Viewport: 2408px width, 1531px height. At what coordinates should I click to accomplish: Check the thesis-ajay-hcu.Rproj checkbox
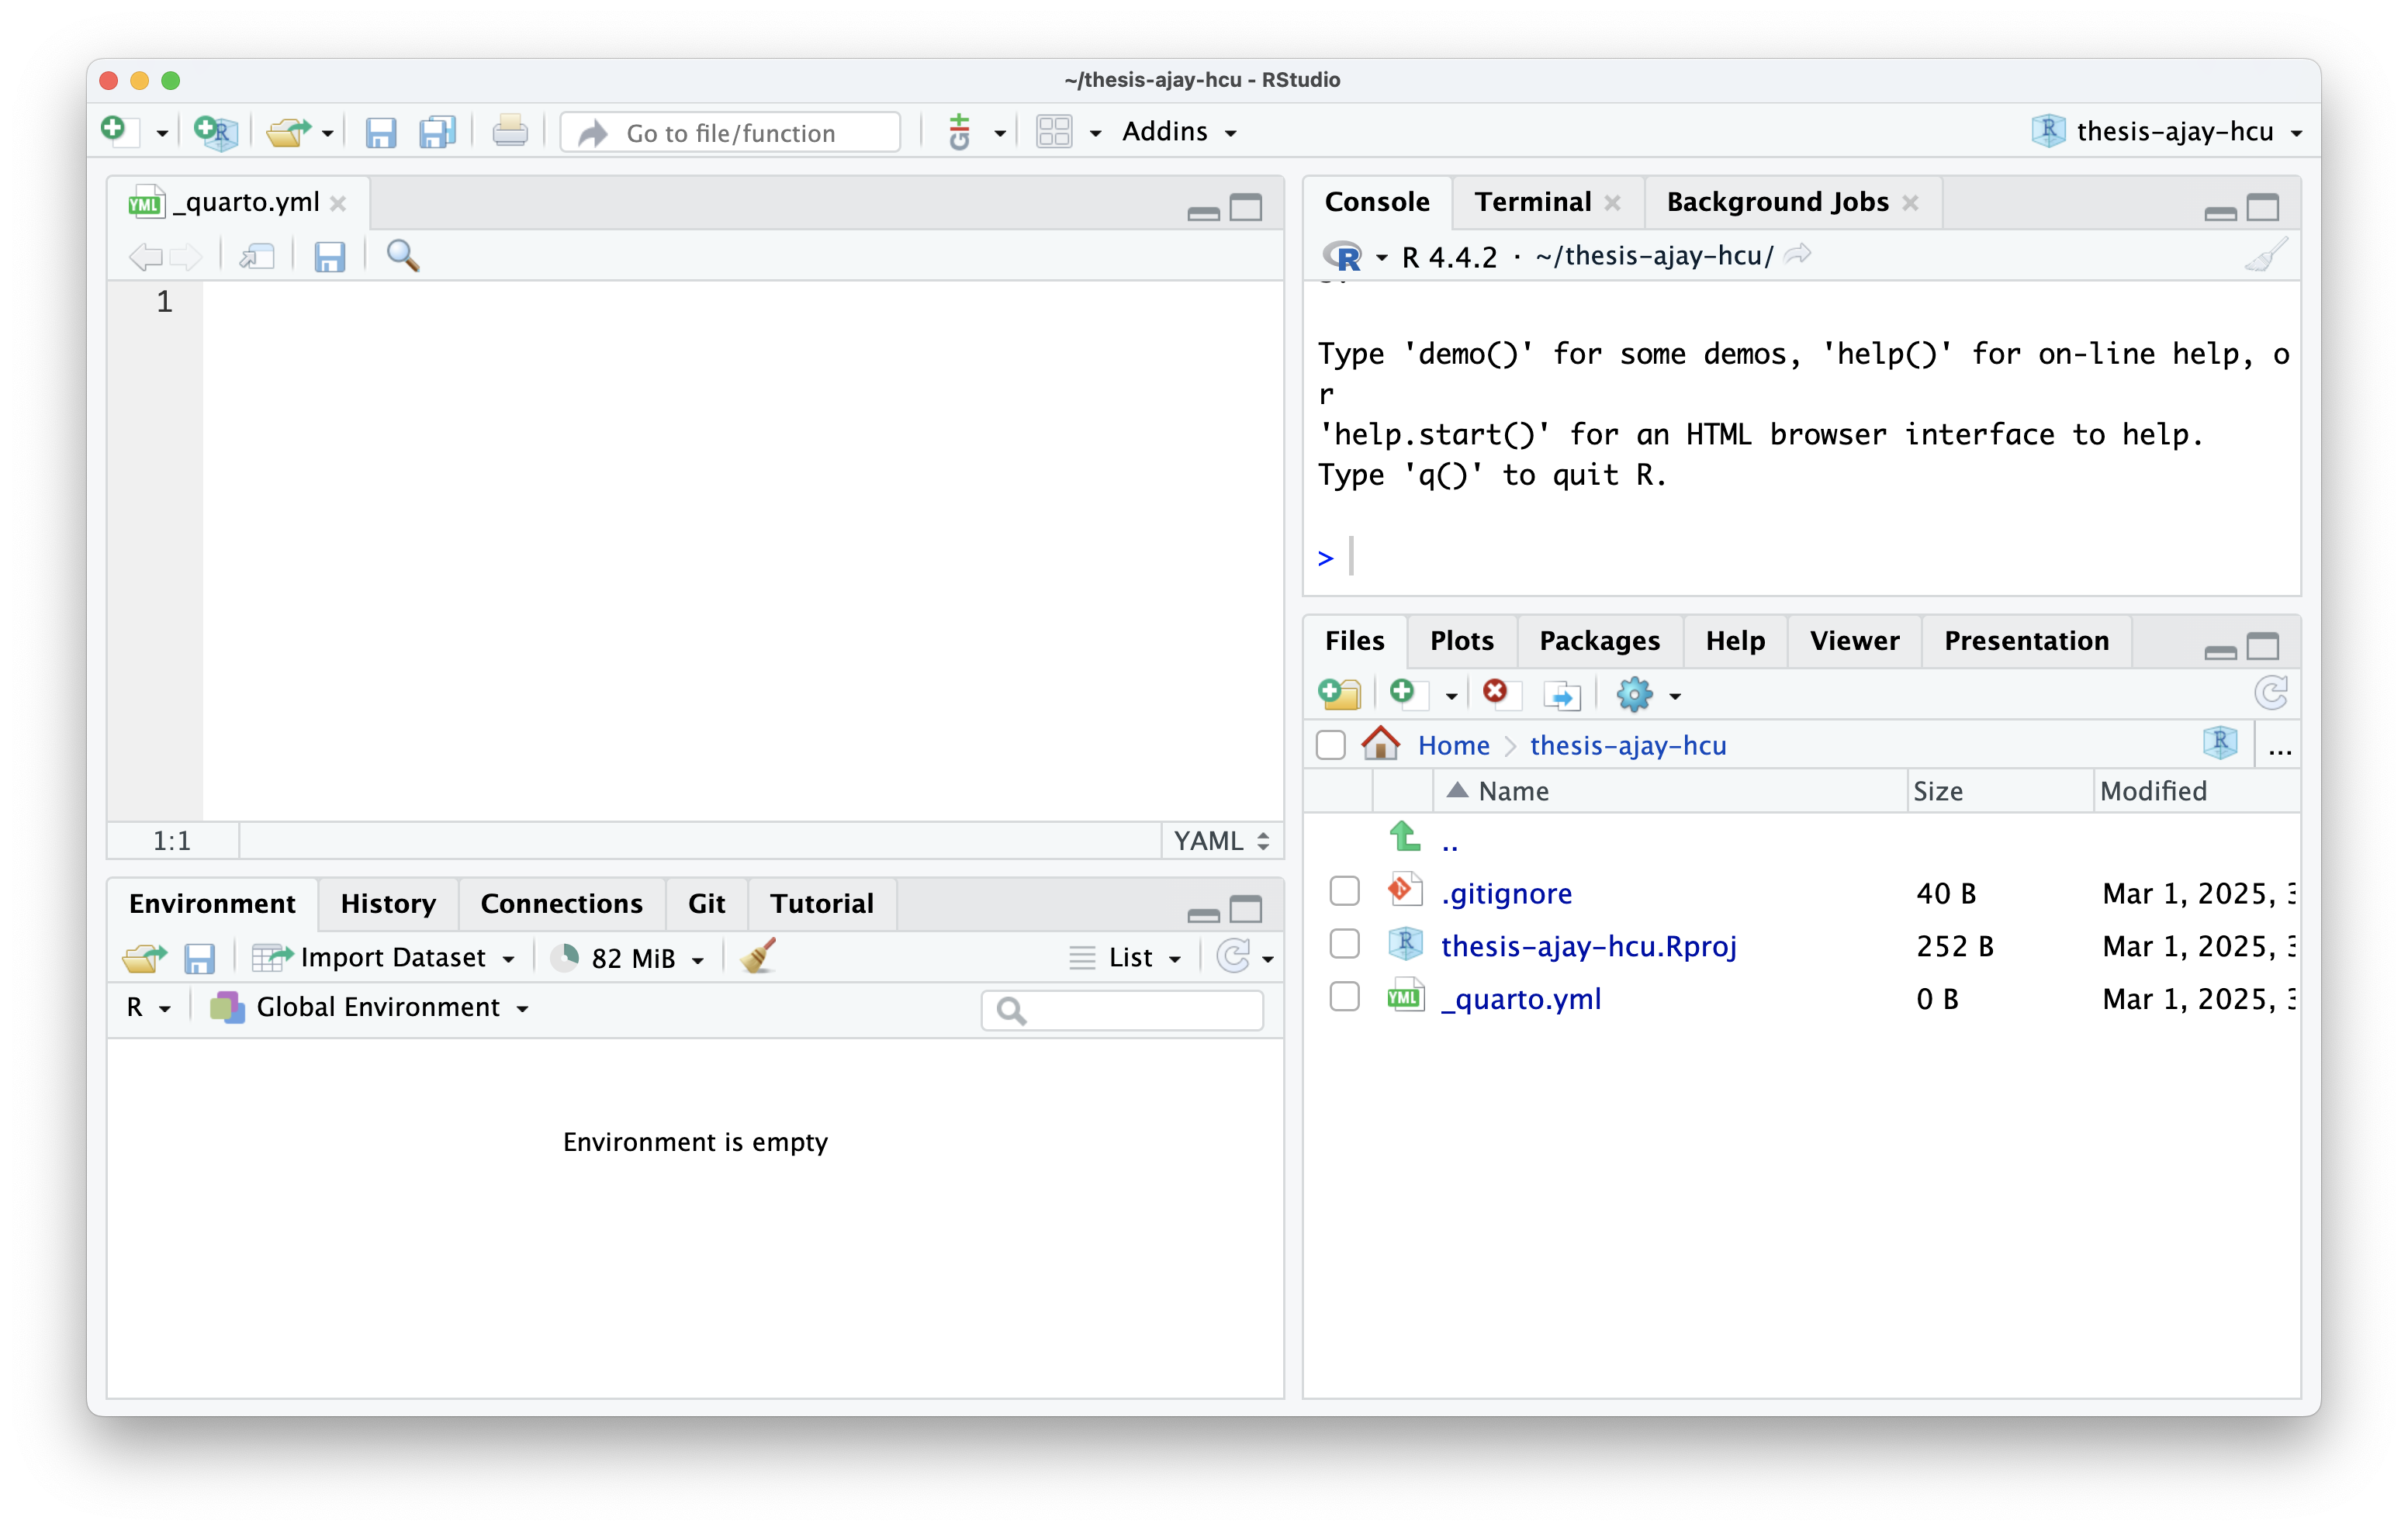click(x=1344, y=944)
